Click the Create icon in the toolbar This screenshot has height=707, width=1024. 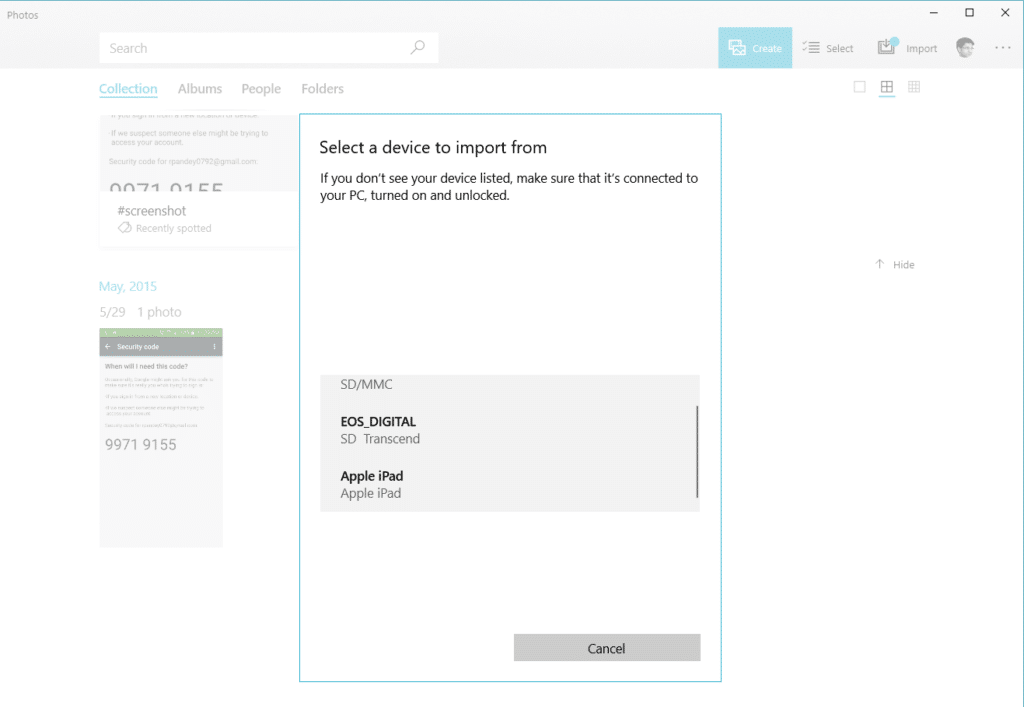737,48
